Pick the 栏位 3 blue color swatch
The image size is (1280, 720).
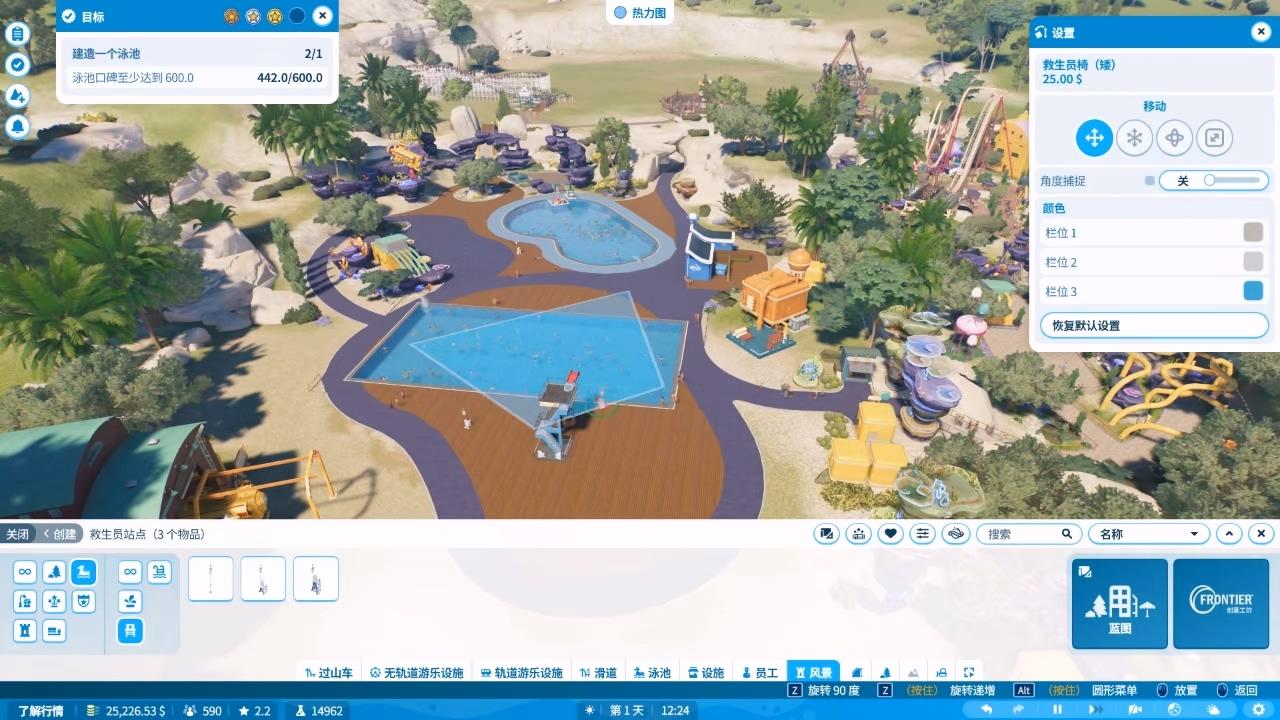pos(1253,291)
